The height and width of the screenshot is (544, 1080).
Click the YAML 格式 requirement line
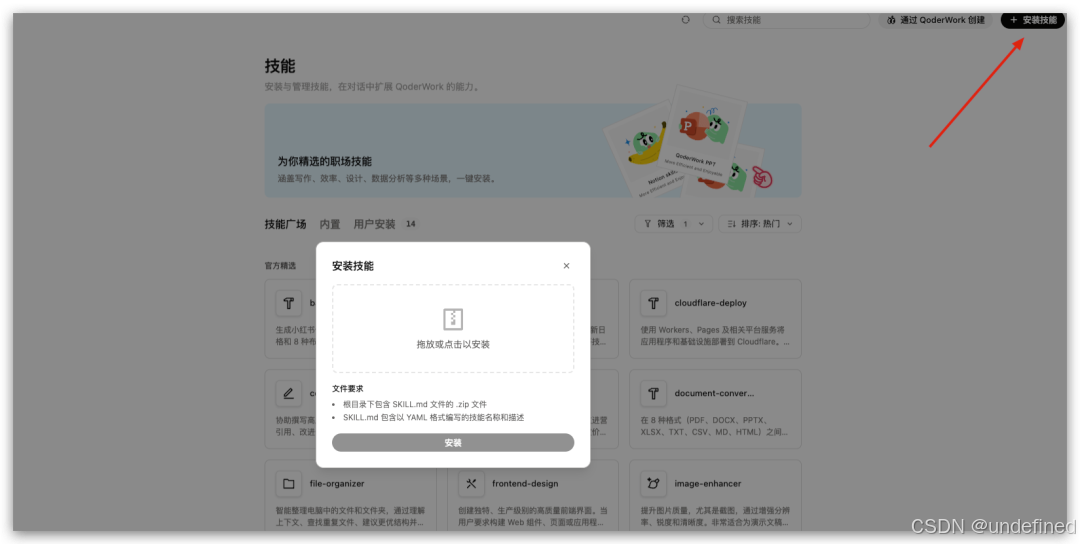pyautogui.click(x=434, y=417)
